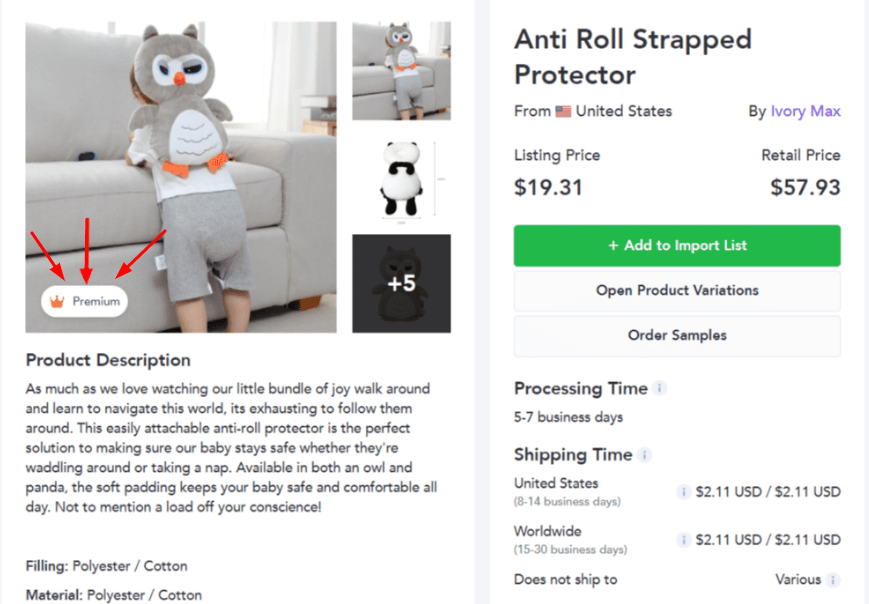Select the panda protector thumbnail
869x604 pixels.
(401, 178)
